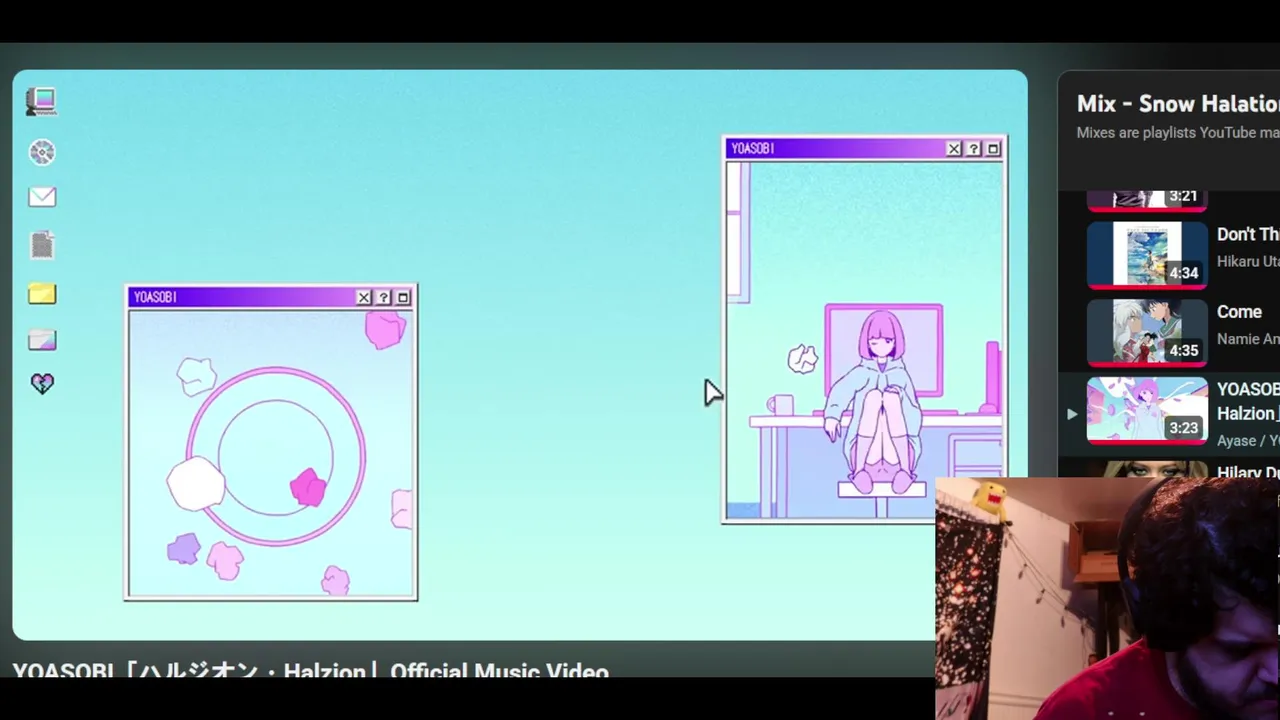Click the 'Namie Am...' channel name in the playlist
1280x720 pixels.
1248,339
